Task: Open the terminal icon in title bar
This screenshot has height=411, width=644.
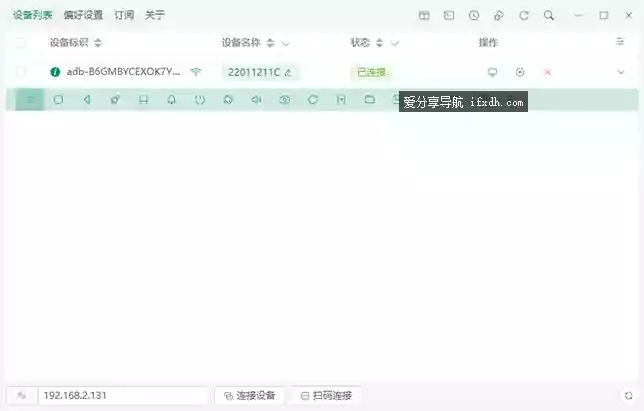Action: 449,16
